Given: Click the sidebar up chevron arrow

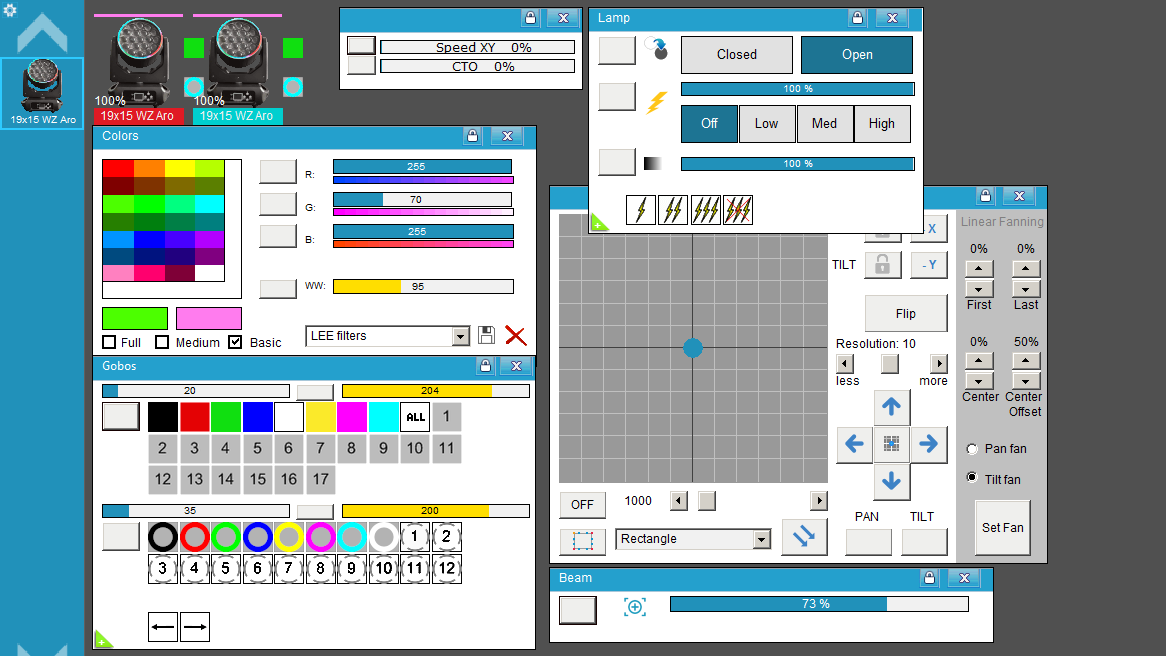Looking at the screenshot, I should tap(42, 33).
